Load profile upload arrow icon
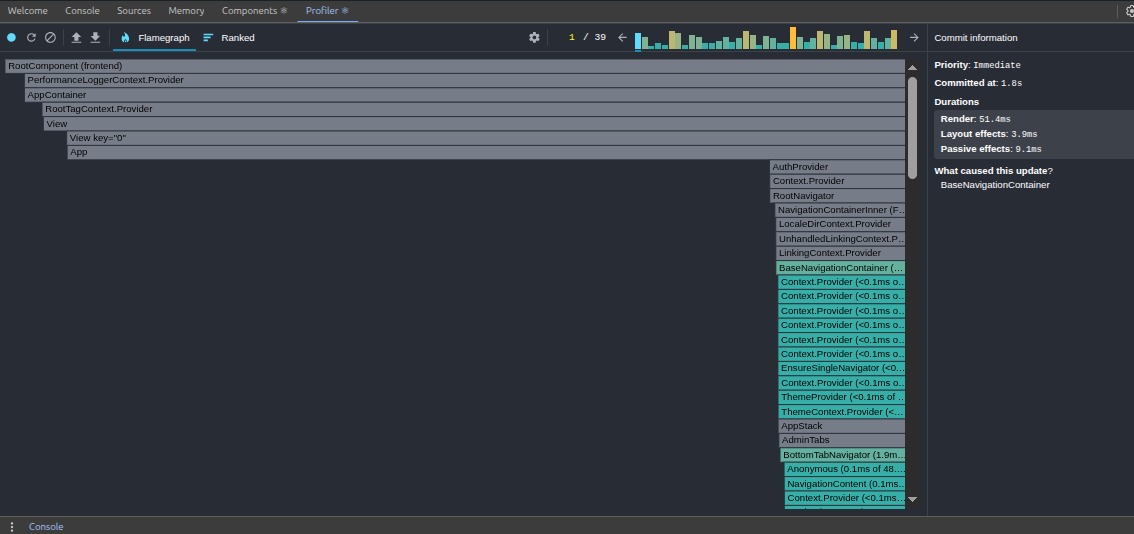The width and height of the screenshot is (1134, 534). click(76, 38)
